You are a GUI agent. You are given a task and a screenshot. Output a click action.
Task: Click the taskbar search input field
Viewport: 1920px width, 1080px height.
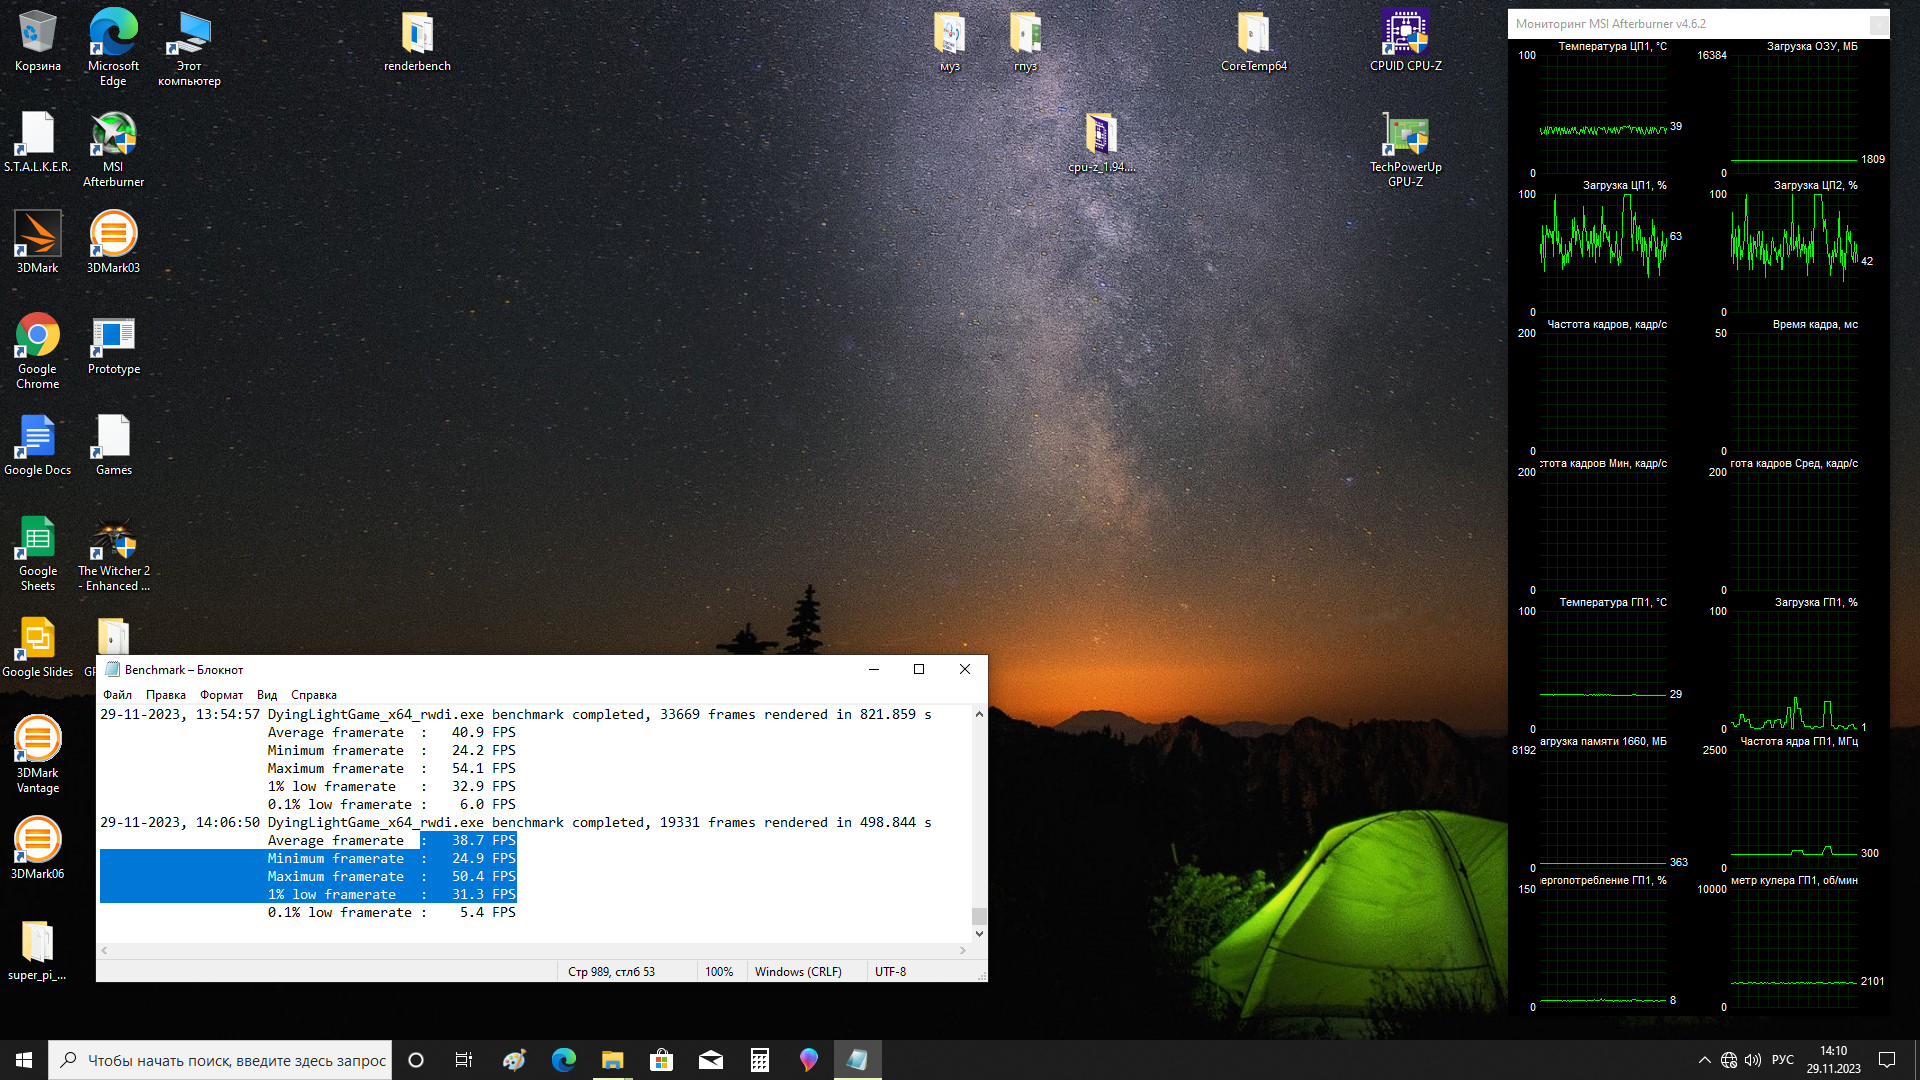coord(235,1060)
